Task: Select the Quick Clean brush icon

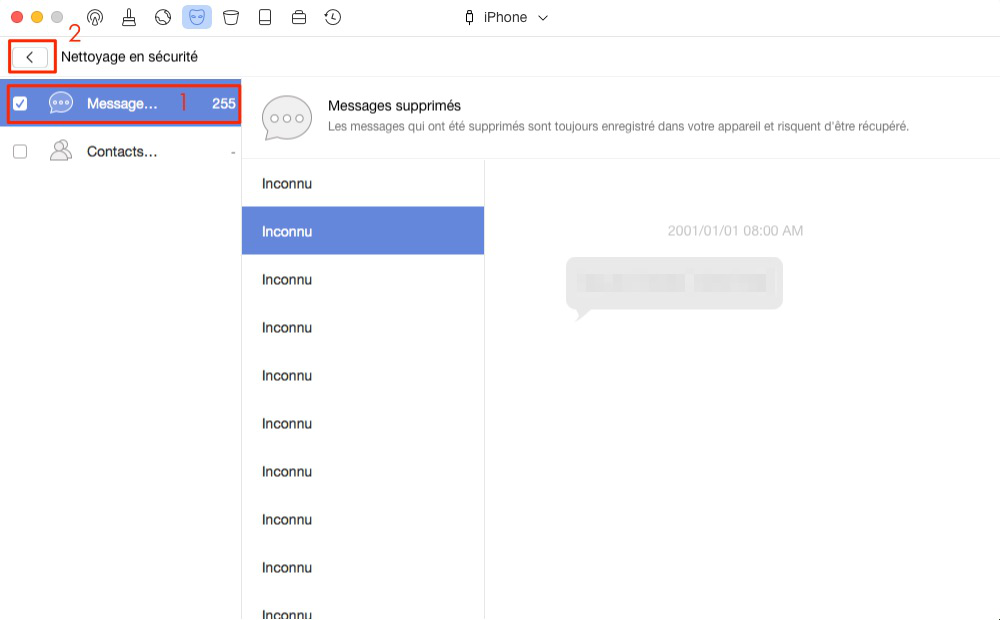Action: (x=129, y=17)
